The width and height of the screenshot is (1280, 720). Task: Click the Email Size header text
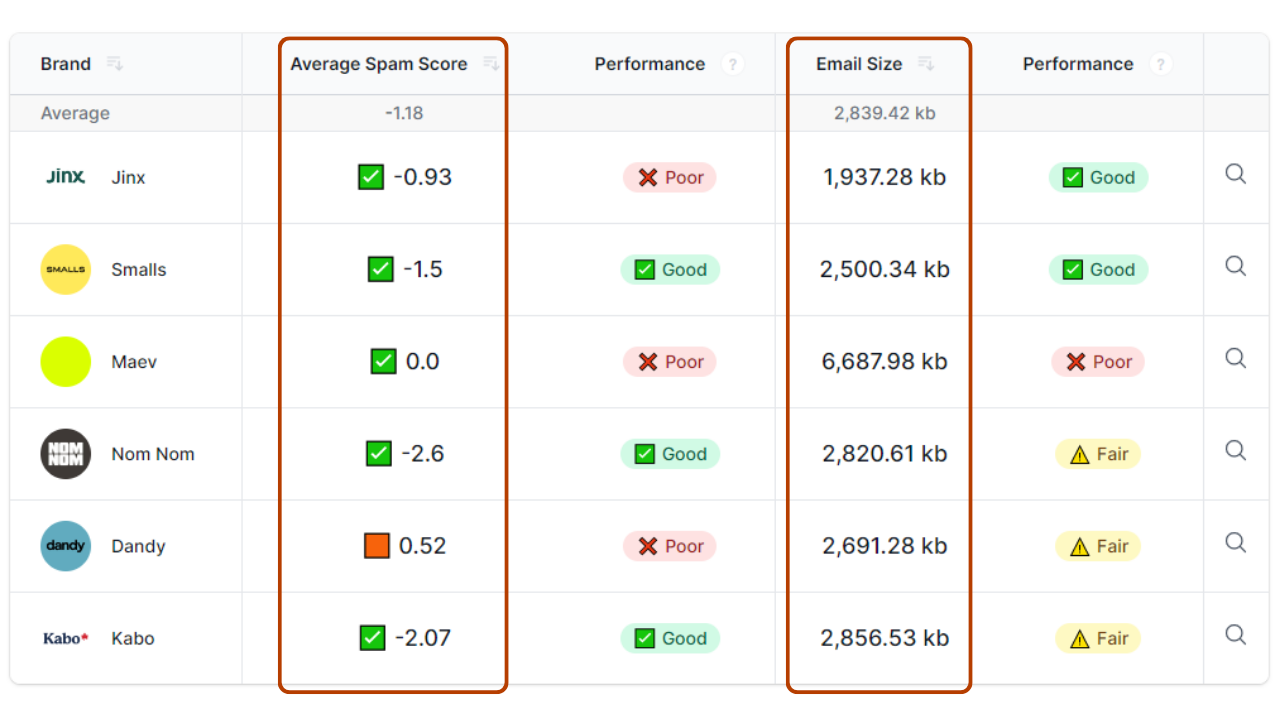859,64
